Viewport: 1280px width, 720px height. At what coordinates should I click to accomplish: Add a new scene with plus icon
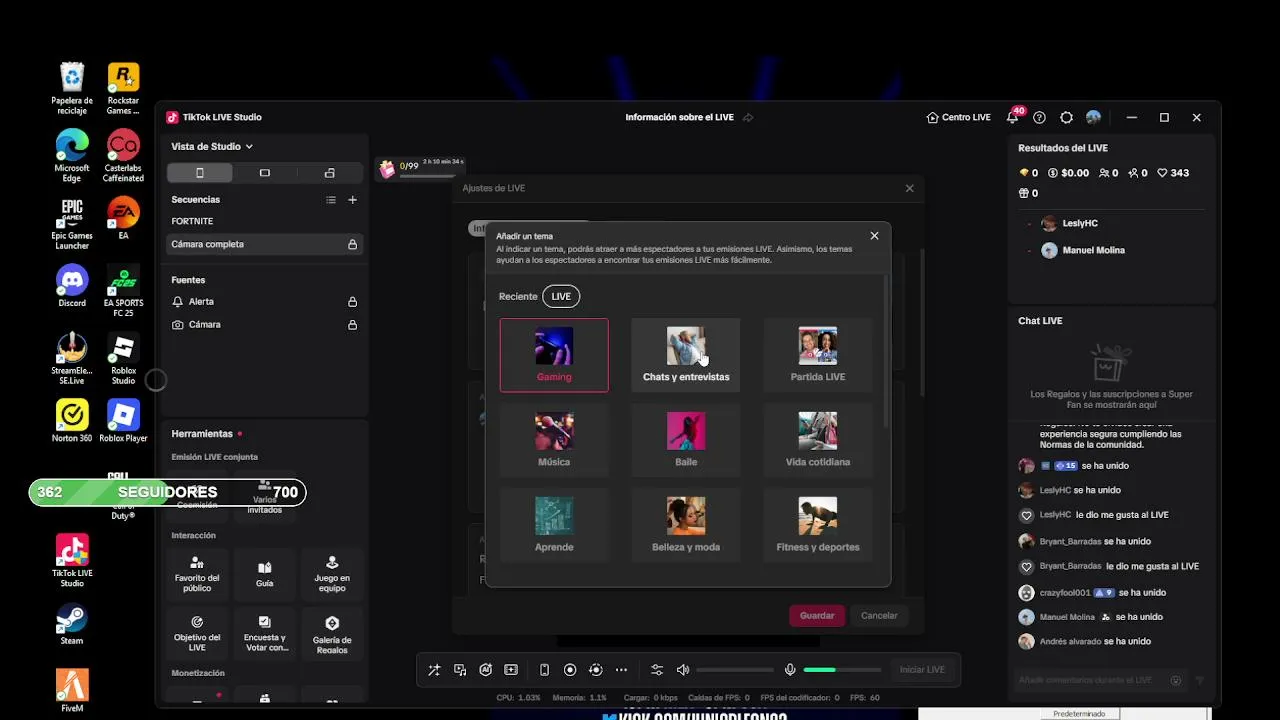pos(352,200)
